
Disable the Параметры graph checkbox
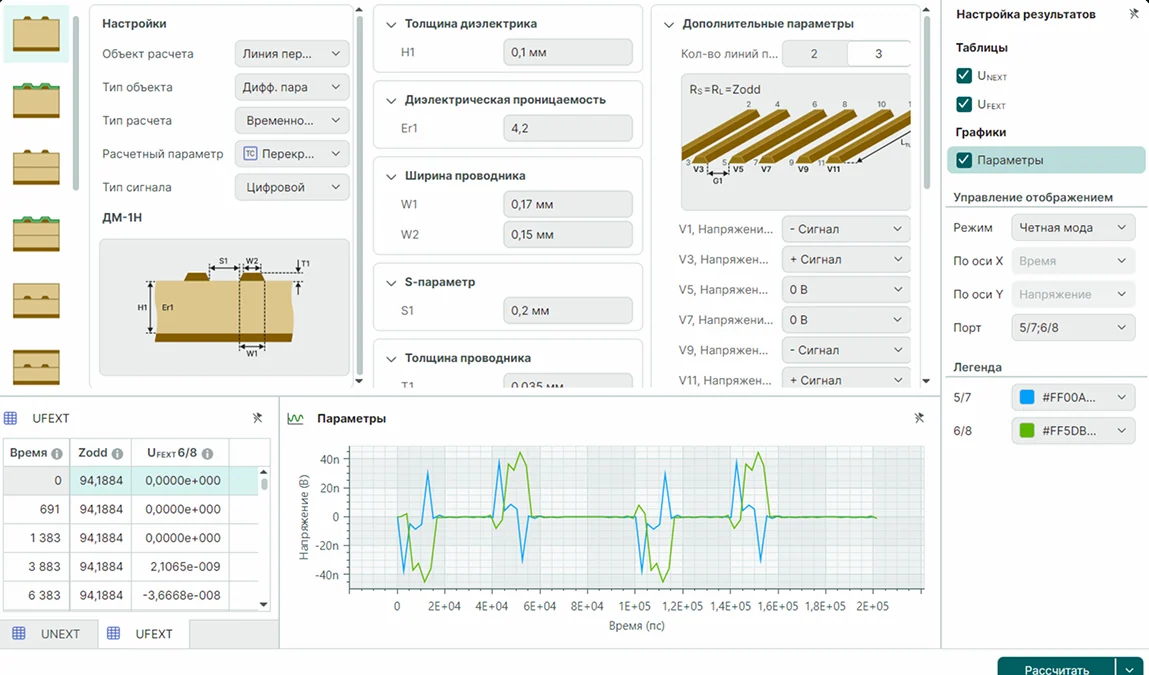tap(964, 160)
